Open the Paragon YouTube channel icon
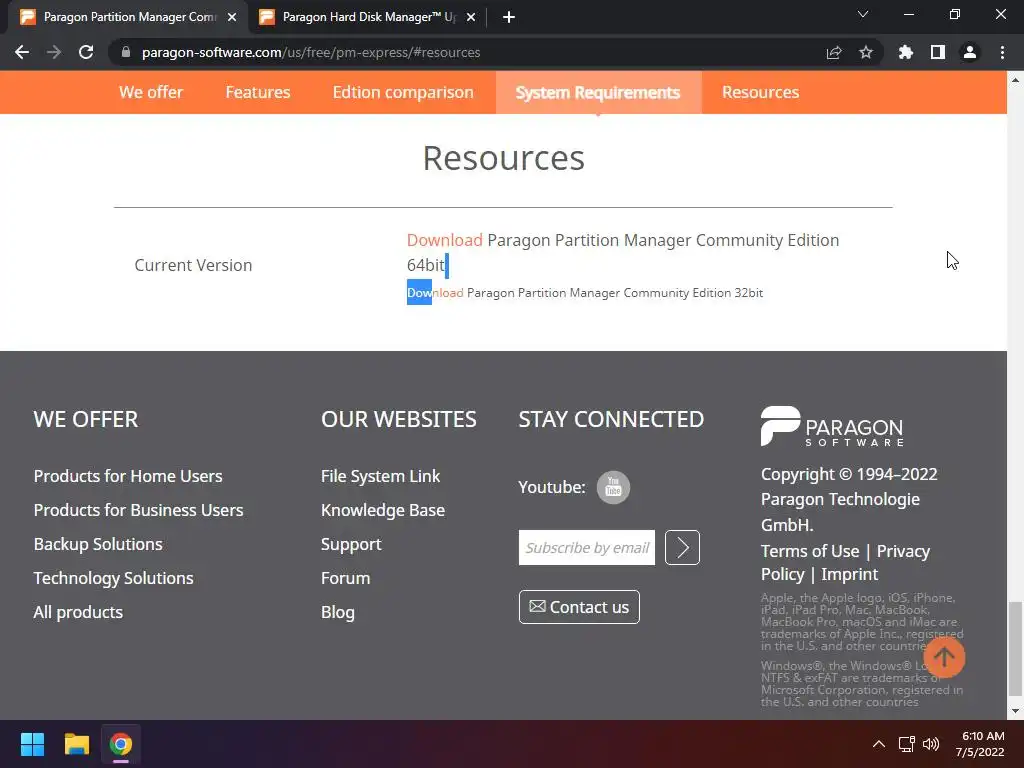Viewport: 1024px width, 768px height. [613, 487]
